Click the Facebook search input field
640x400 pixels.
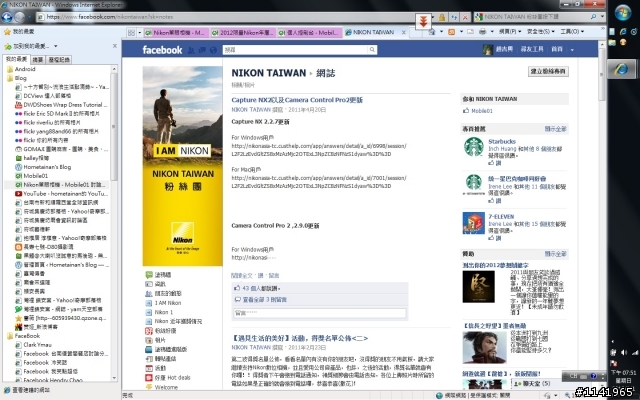[x=295, y=50]
